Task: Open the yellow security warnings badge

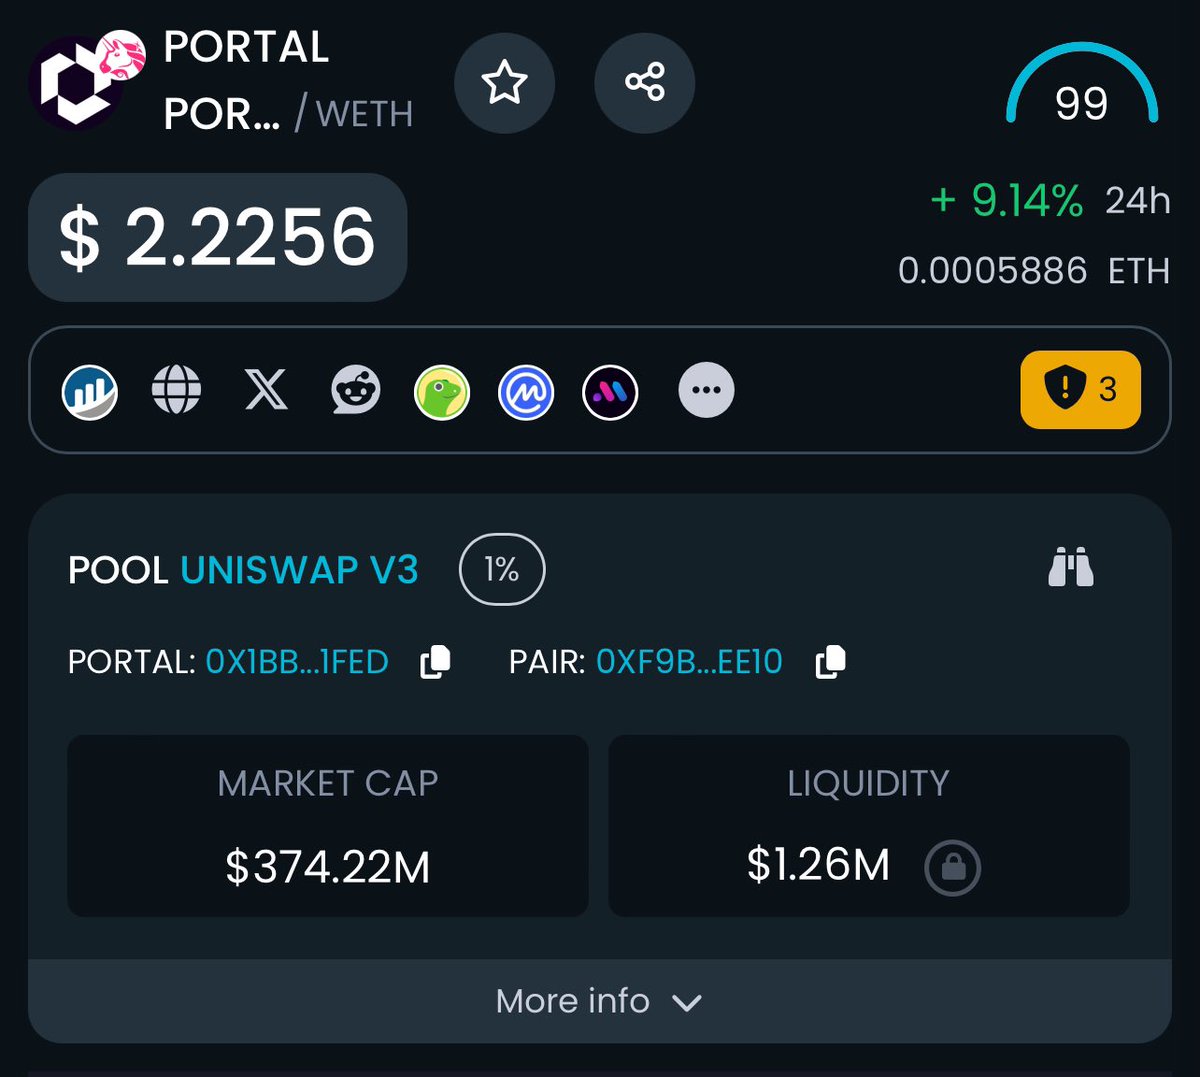Action: pos(1080,389)
